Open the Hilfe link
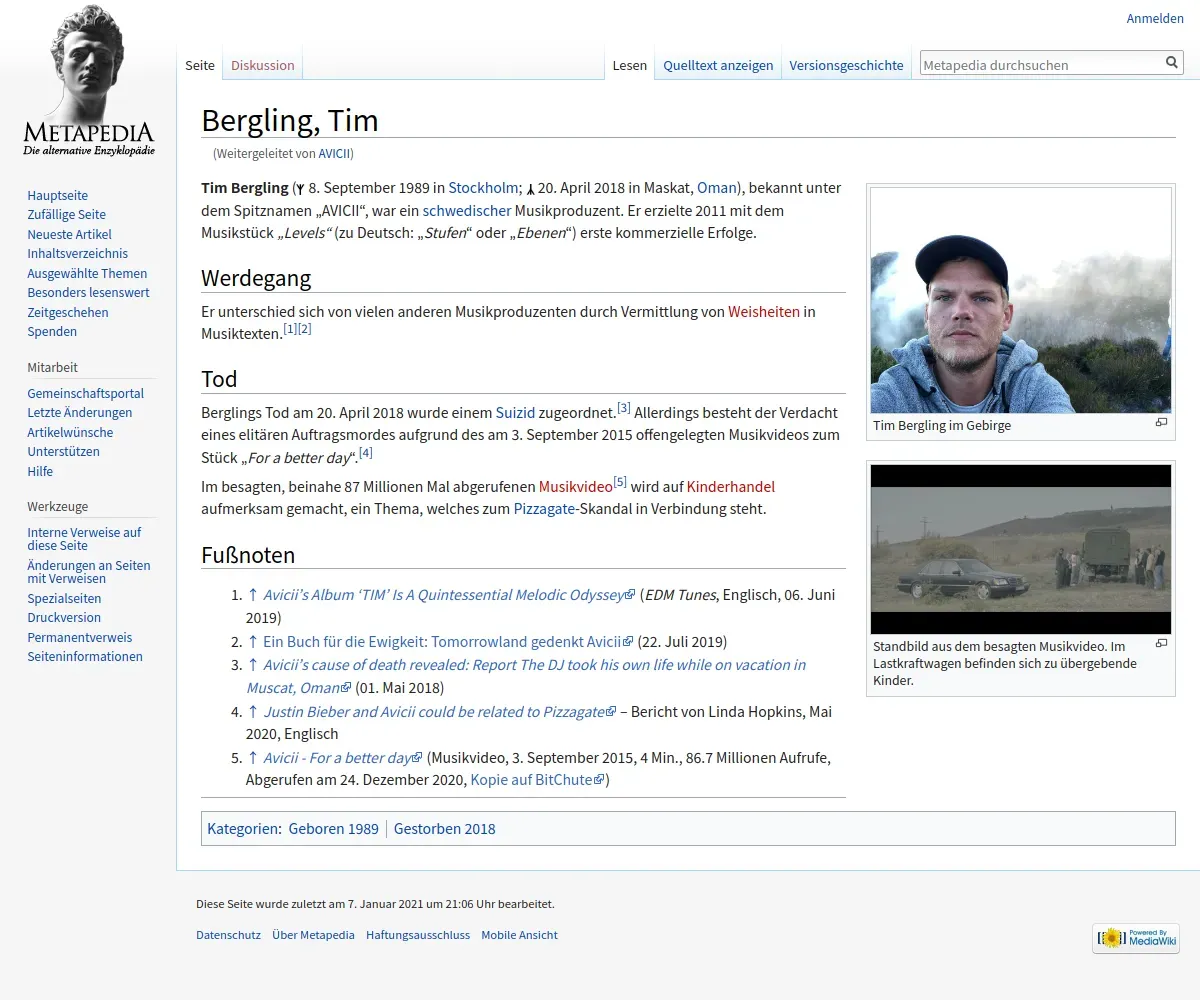Image resolution: width=1200 pixels, height=1000 pixels. coord(40,472)
